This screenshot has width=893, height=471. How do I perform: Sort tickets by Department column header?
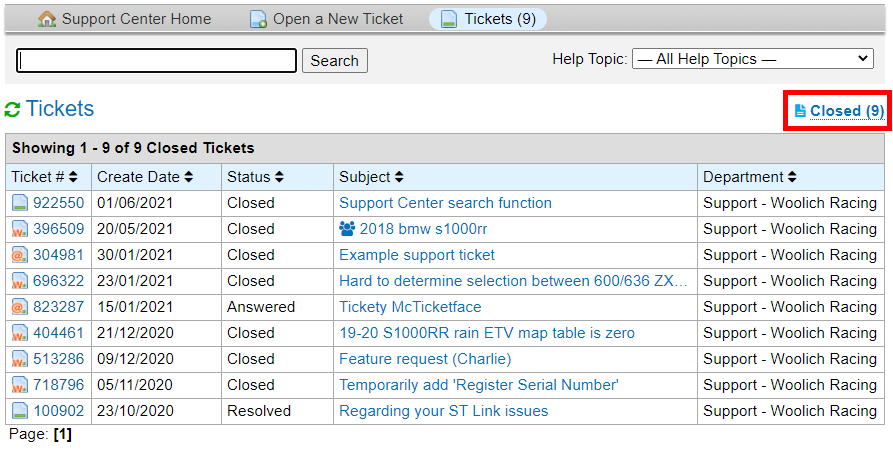click(749, 177)
